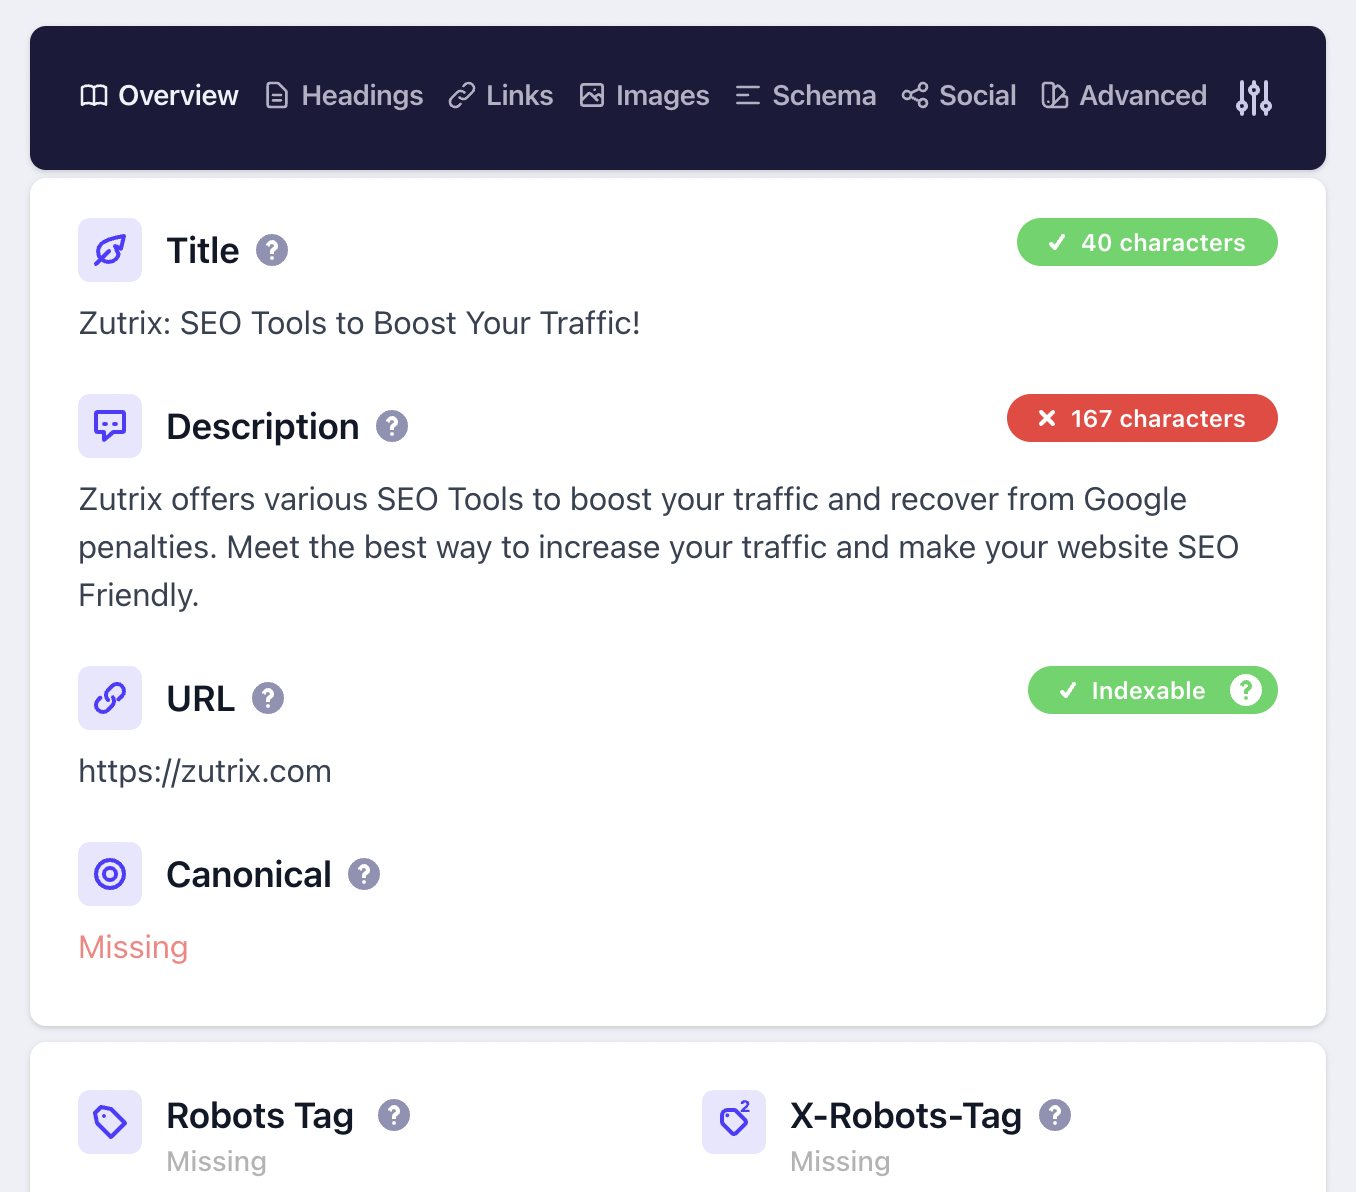This screenshot has height=1192, width=1356.
Task: Click the 40 characters badge
Action: pos(1147,242)
